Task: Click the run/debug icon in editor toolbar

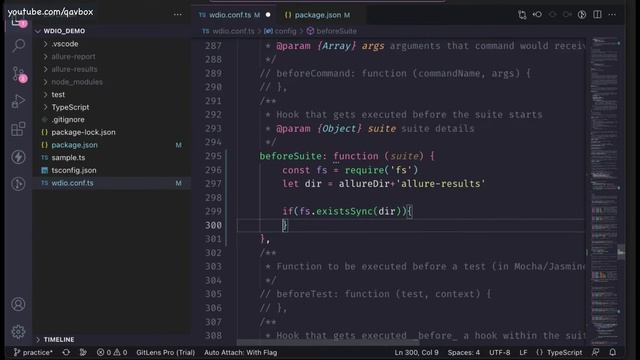Action: pyautogui.click(x=582, y=15)
